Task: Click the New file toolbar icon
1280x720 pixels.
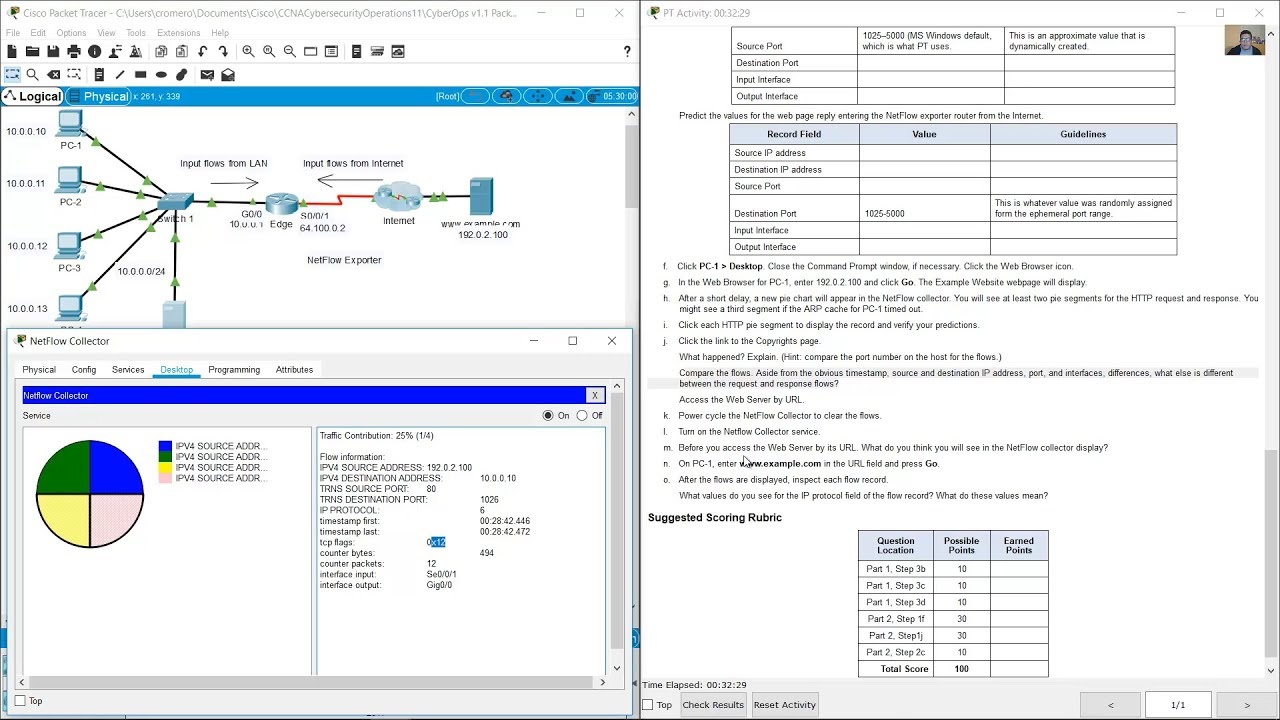Action: pos(12,51)
